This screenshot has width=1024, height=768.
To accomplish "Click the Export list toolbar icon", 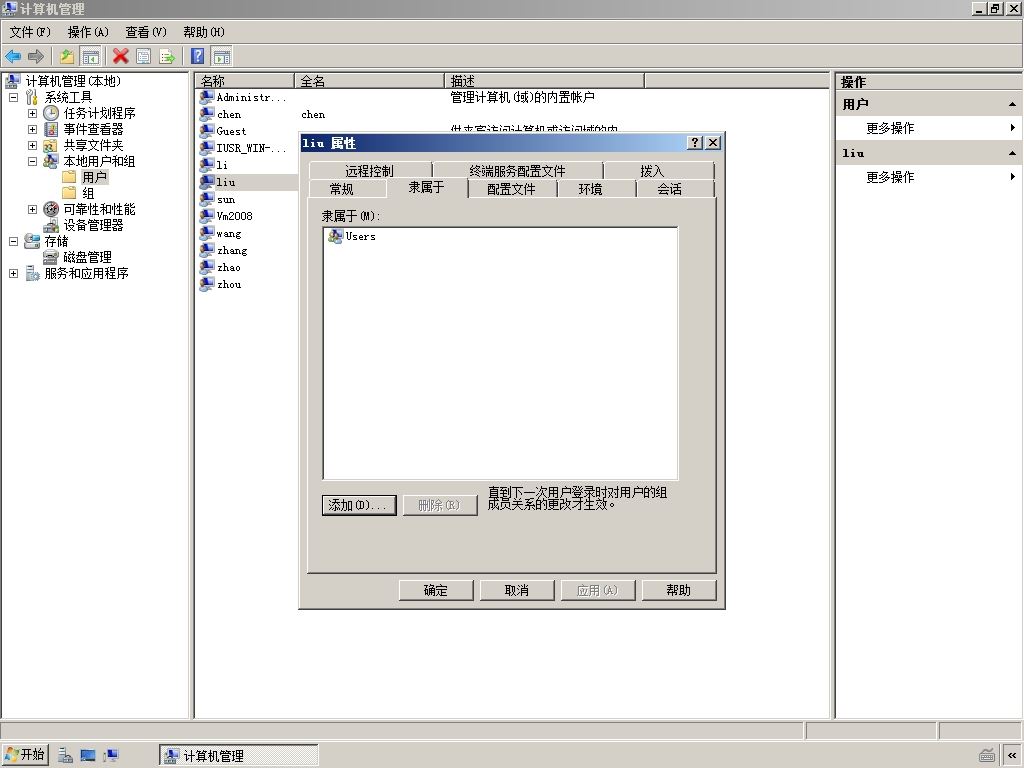I will [x=167, y=57].
